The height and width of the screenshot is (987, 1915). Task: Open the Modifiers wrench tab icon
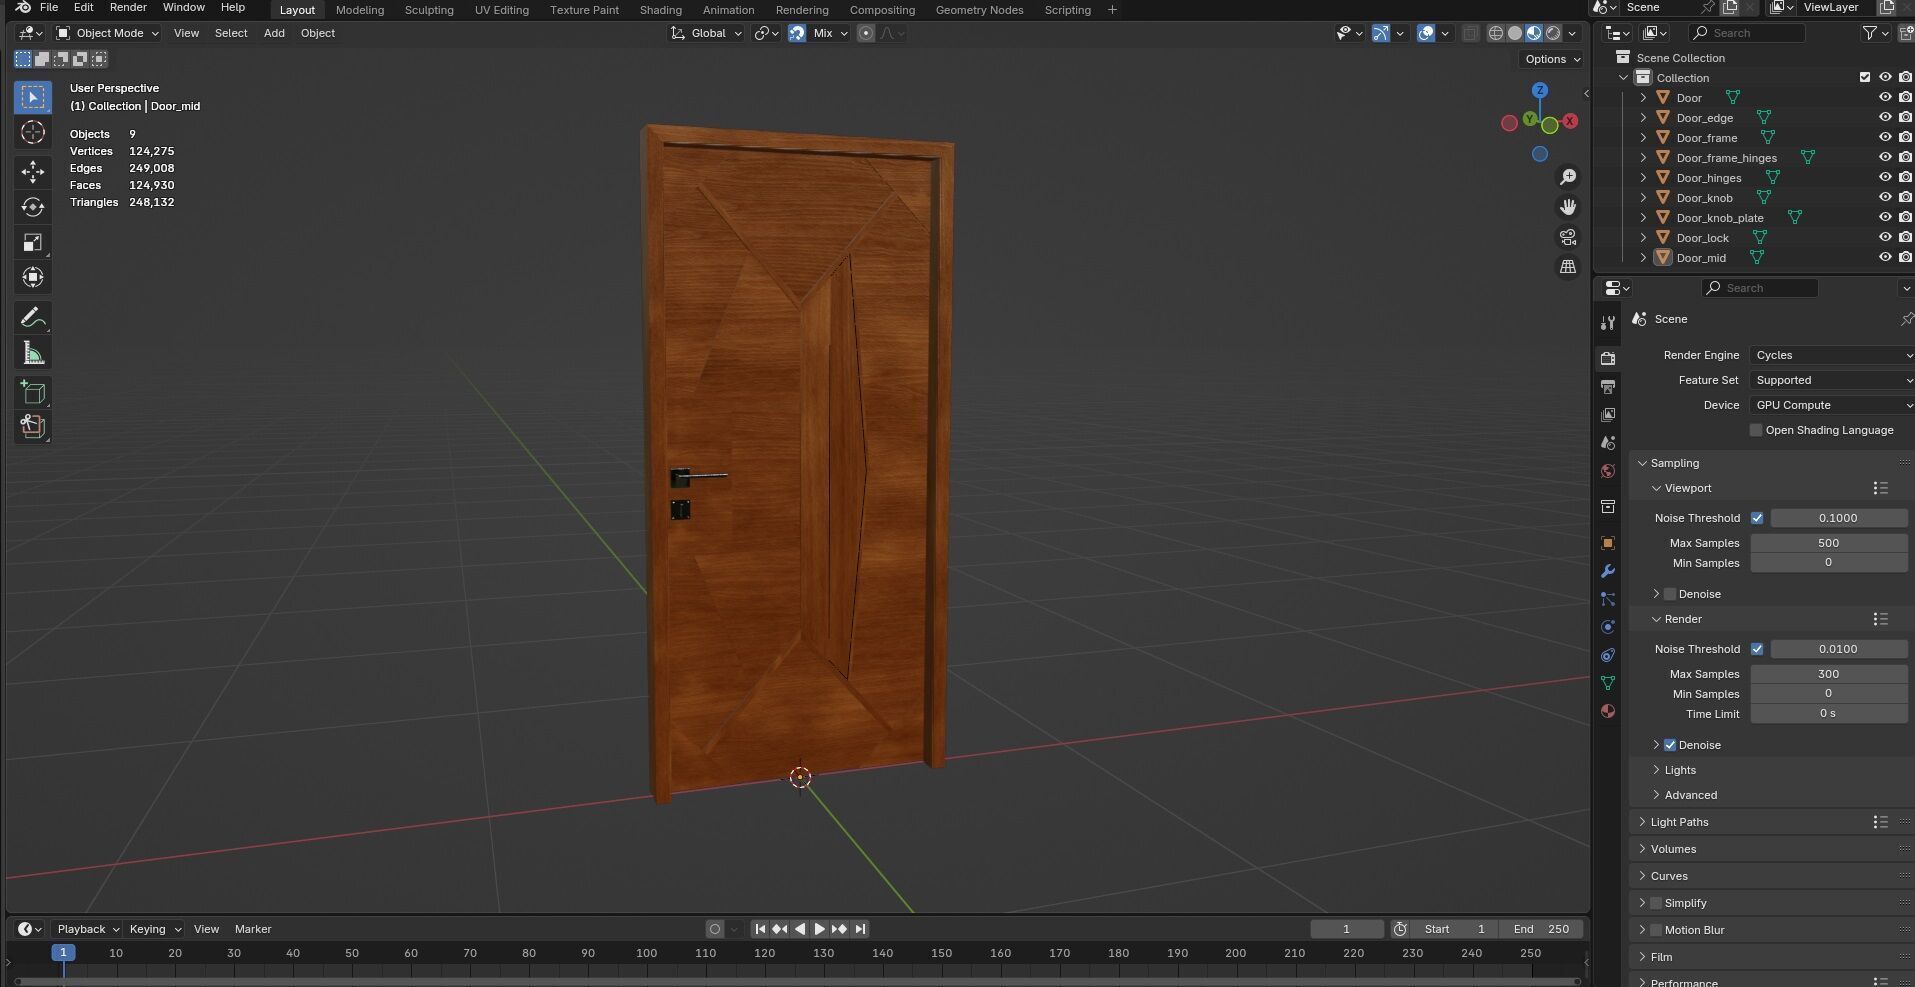[1608, 571]
